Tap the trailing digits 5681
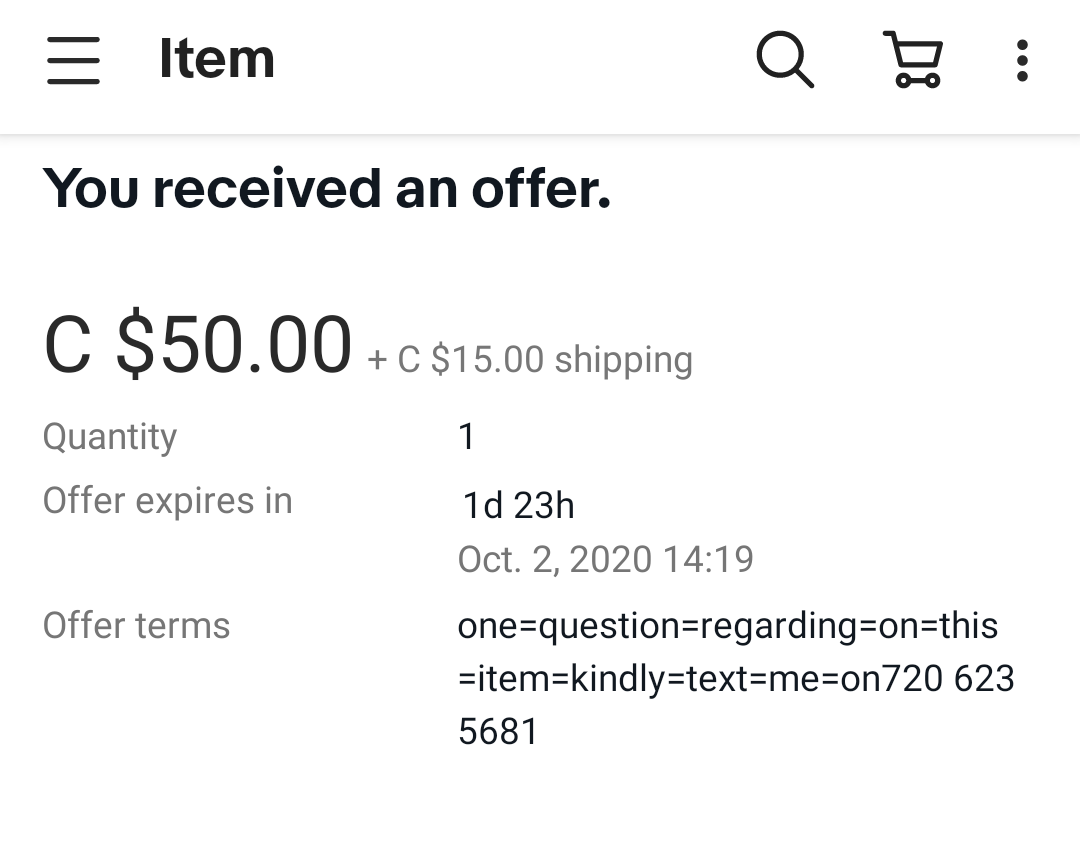The height and width of the screenshot is (848, 1080). click(498, 732)
